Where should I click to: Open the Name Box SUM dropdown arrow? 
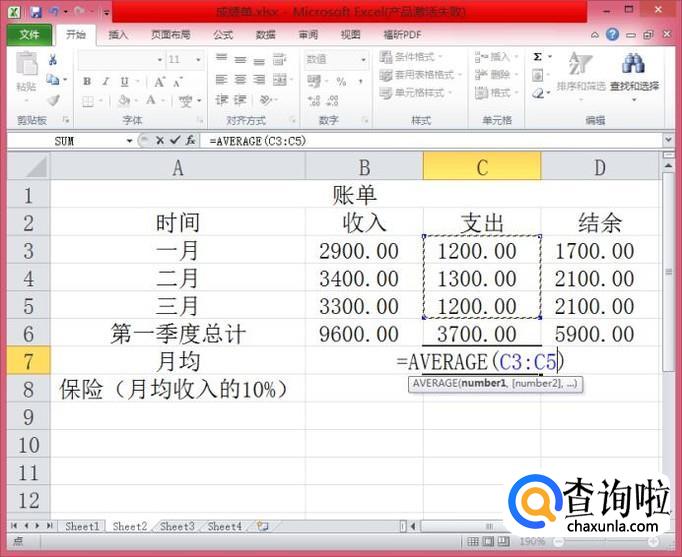[x=129, y=140]
